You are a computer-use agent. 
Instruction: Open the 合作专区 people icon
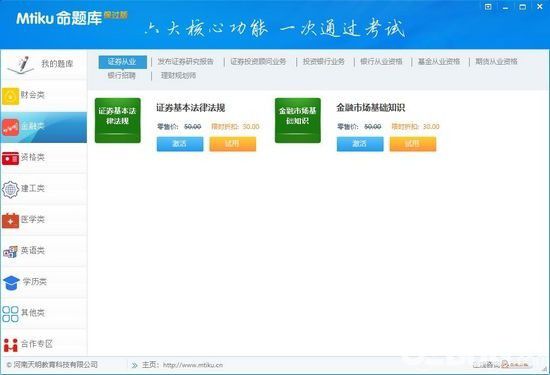pos(11,345)
